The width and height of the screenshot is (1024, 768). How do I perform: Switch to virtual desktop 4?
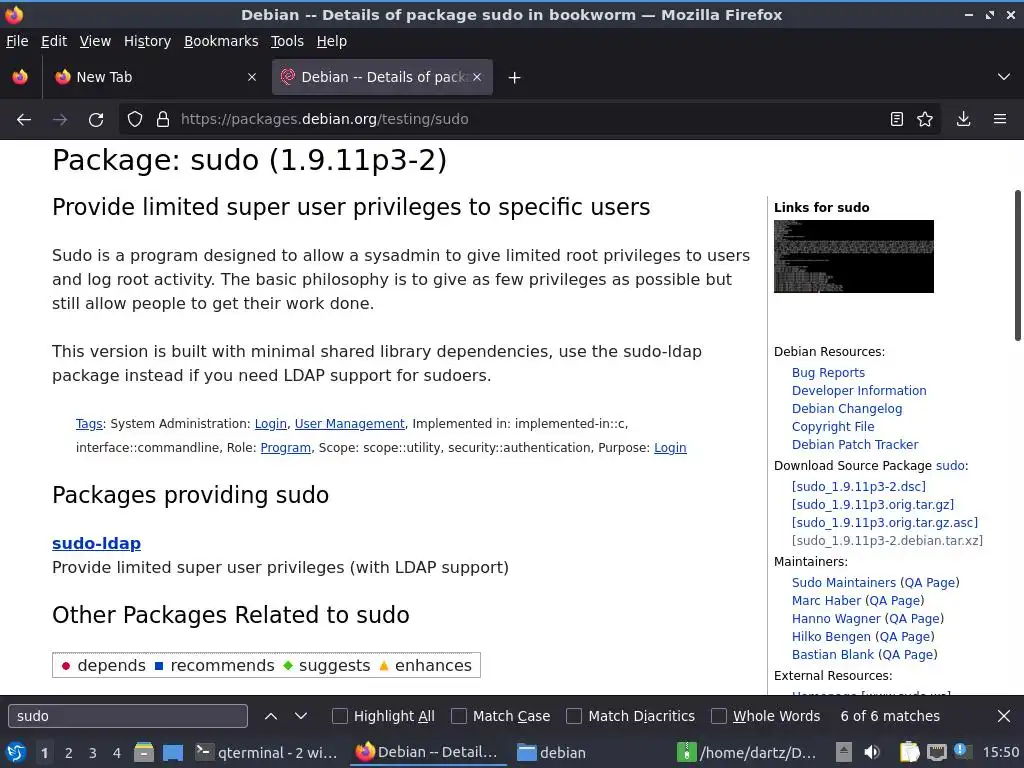tap(117, 753)
